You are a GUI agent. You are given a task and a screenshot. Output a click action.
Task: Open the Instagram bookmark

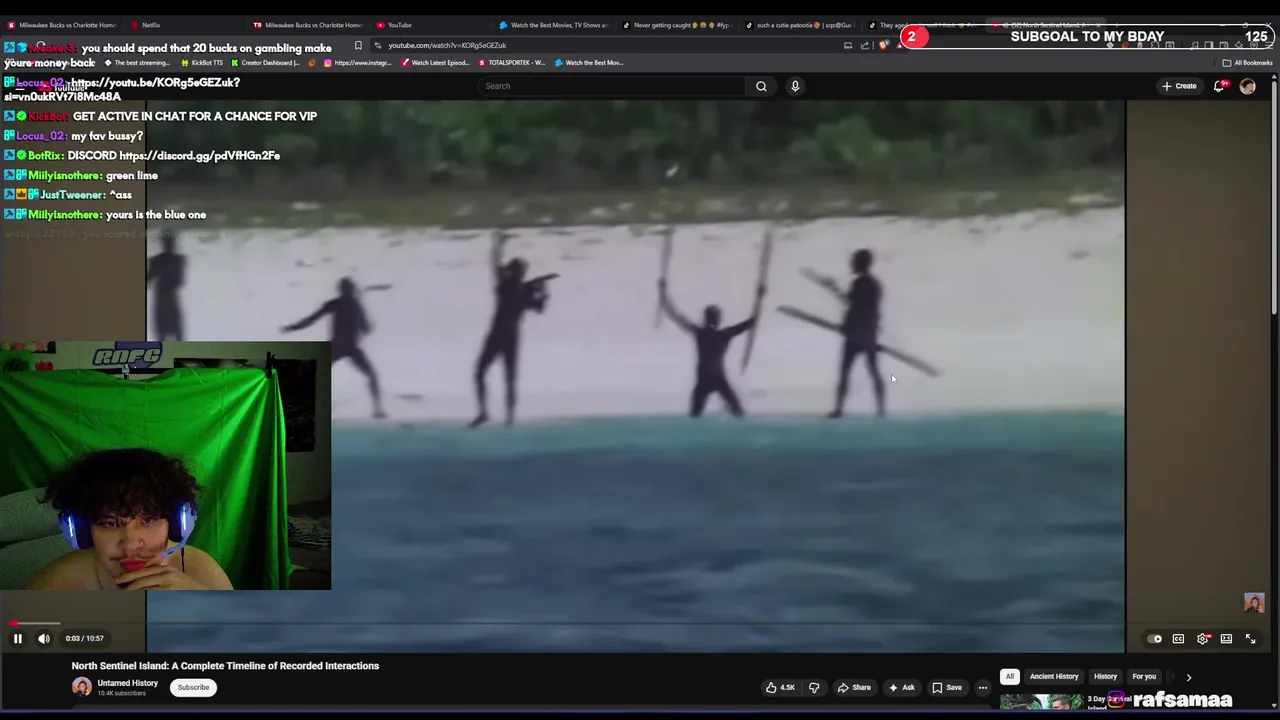(x=357, y=63)
